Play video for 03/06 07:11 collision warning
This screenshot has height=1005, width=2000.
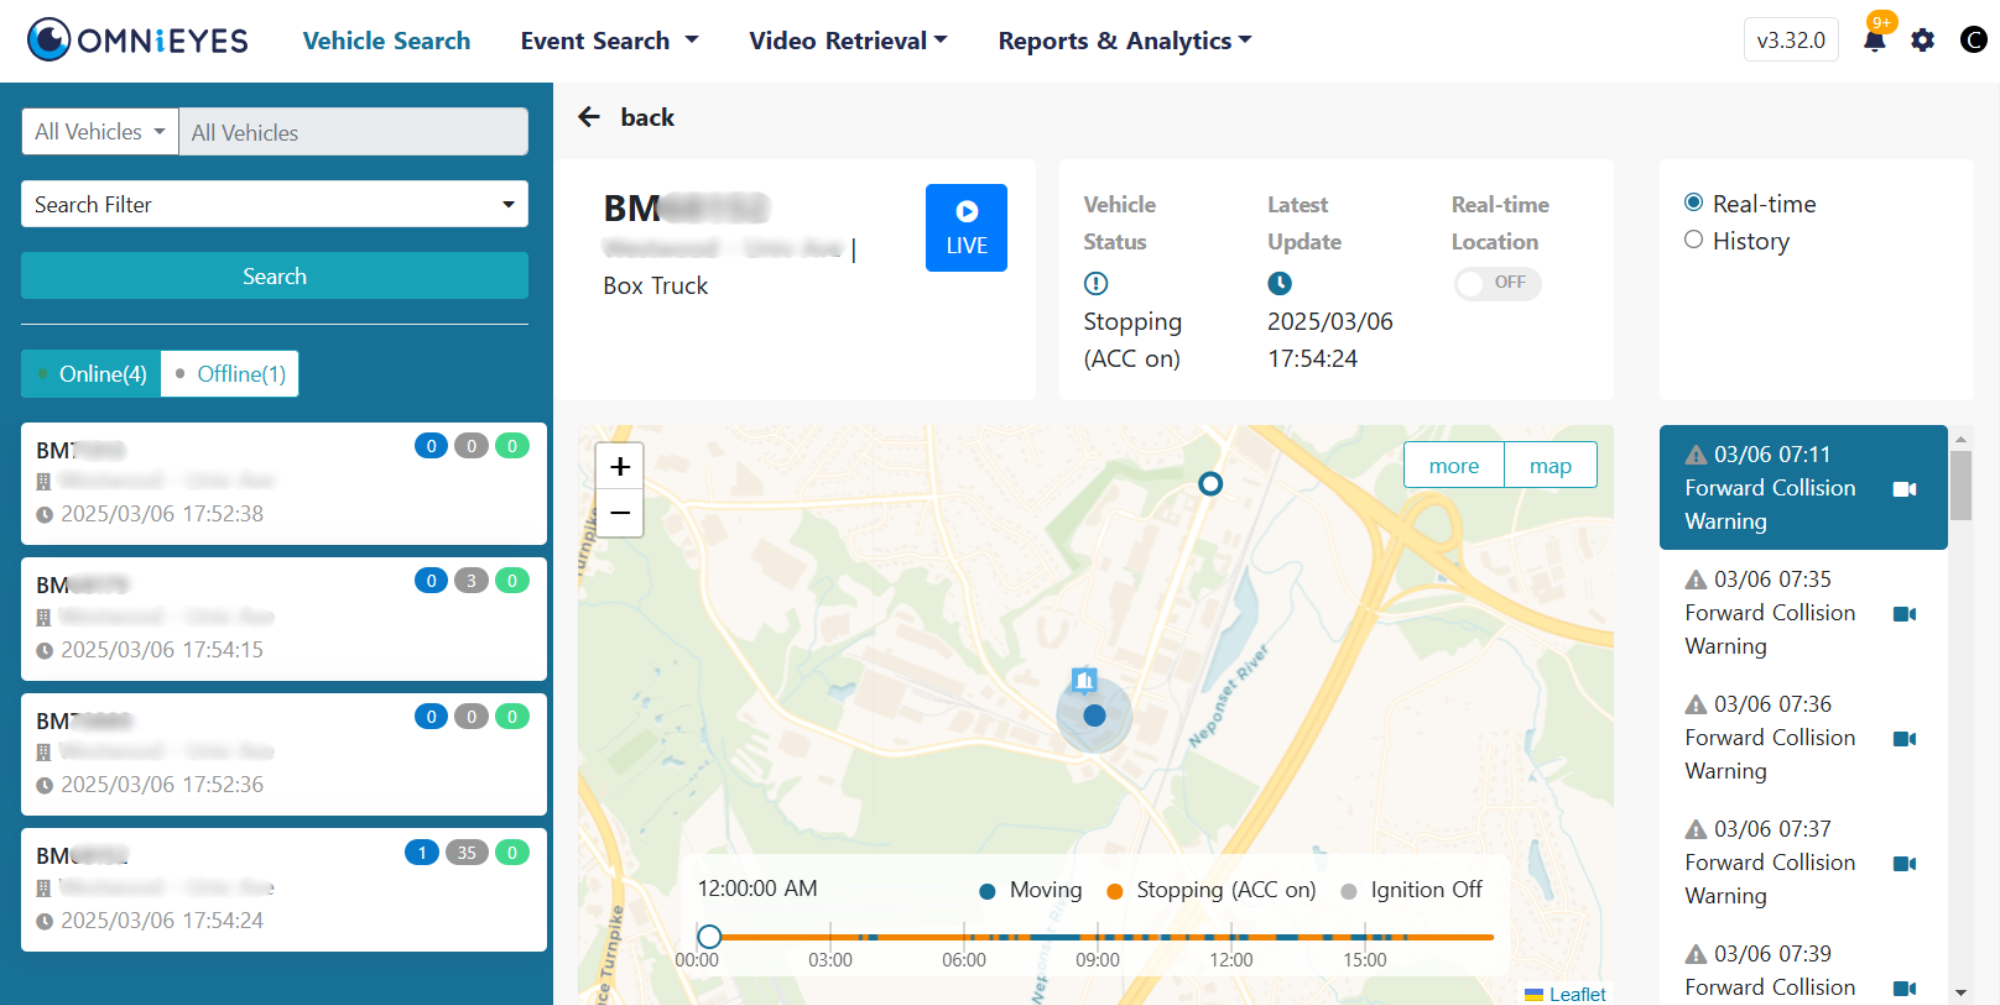pos(1904,489)
